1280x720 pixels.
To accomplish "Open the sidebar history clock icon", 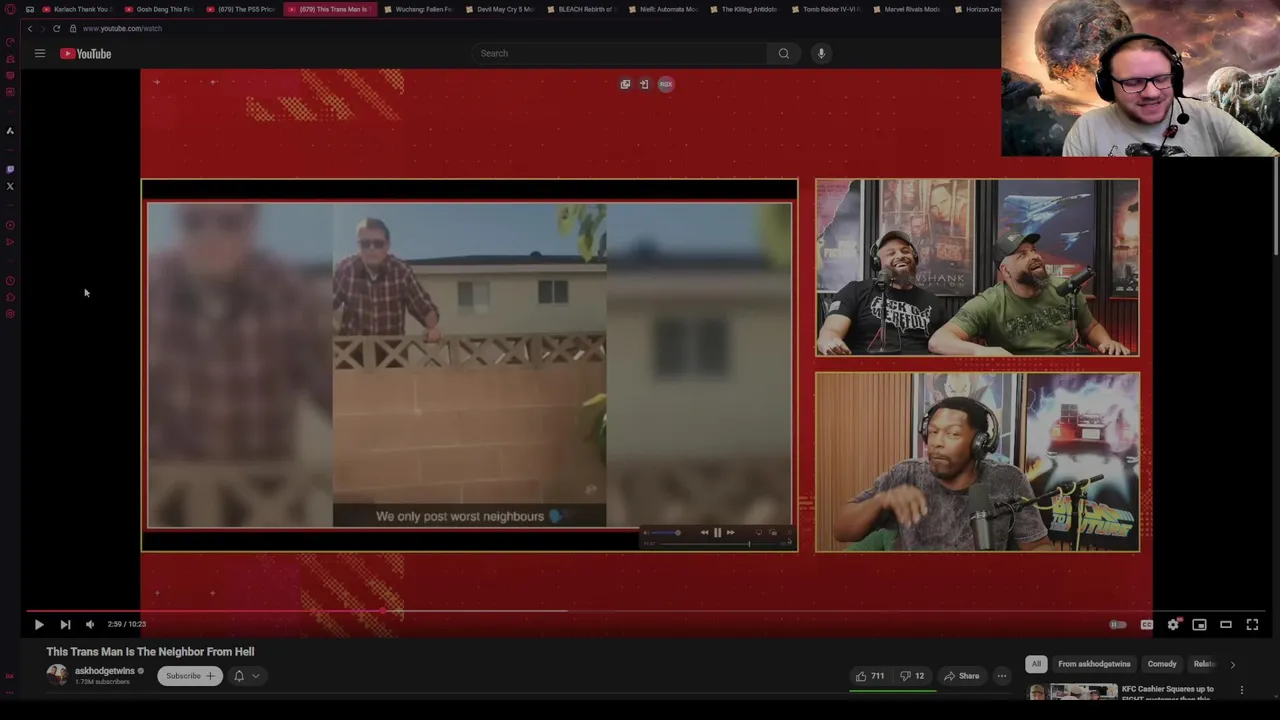I will [x=10, y=281].
